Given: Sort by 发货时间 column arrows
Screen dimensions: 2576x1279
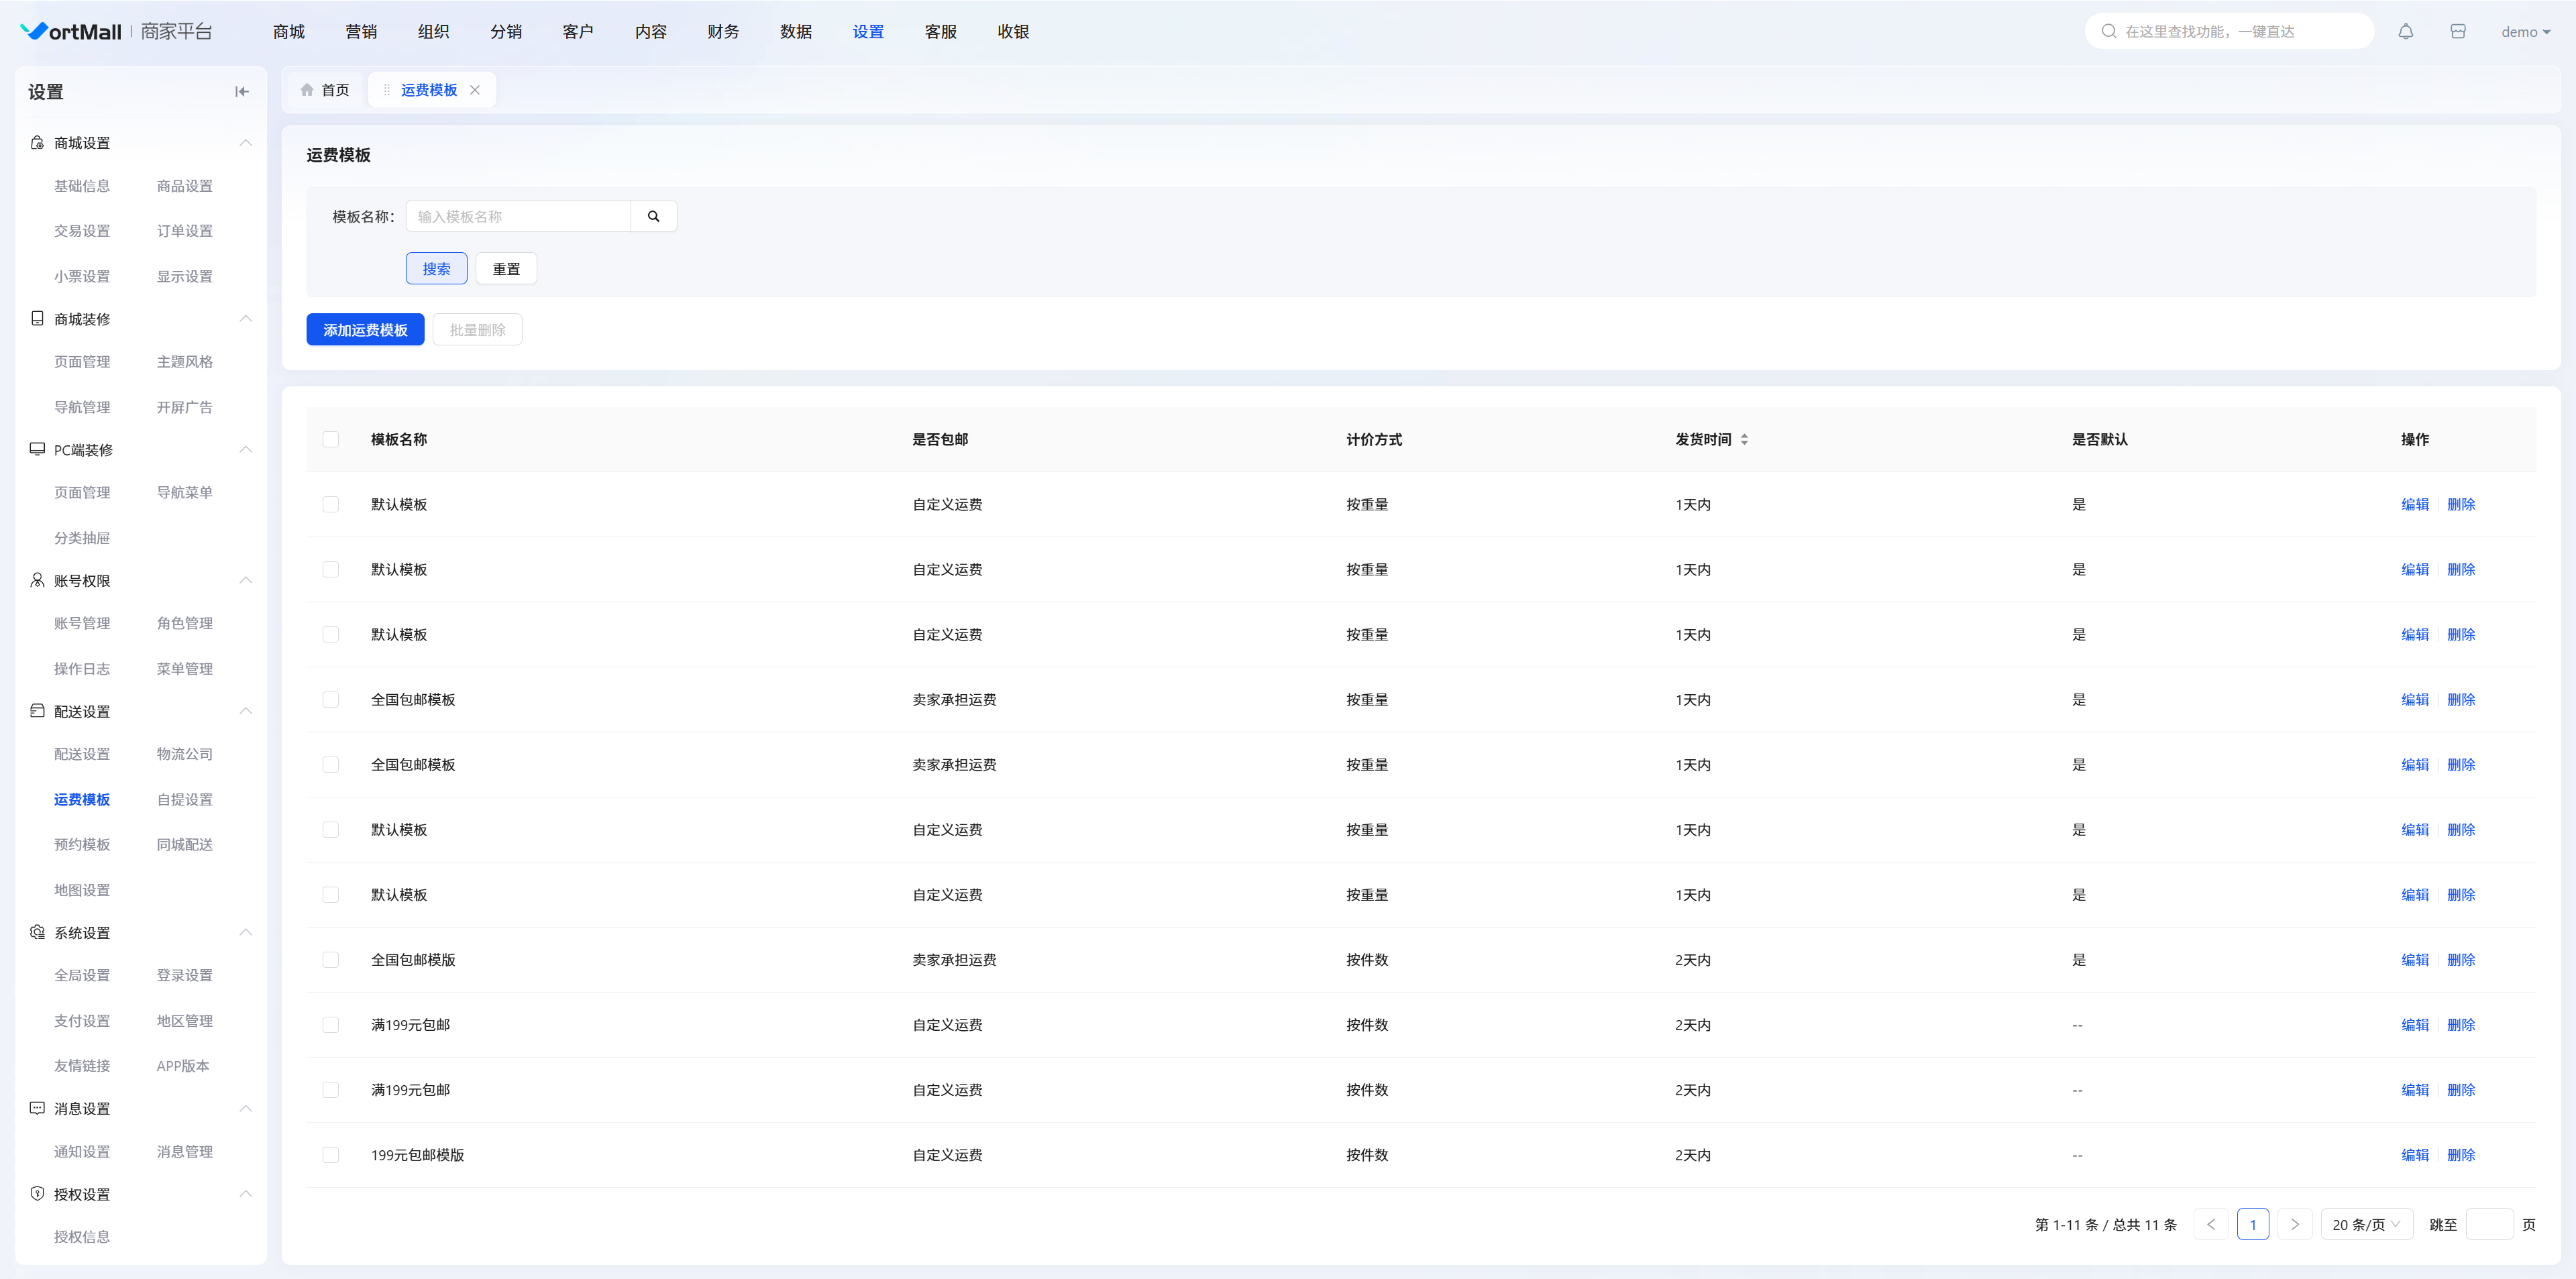Looking at the screenshot, I should 1744,439.
